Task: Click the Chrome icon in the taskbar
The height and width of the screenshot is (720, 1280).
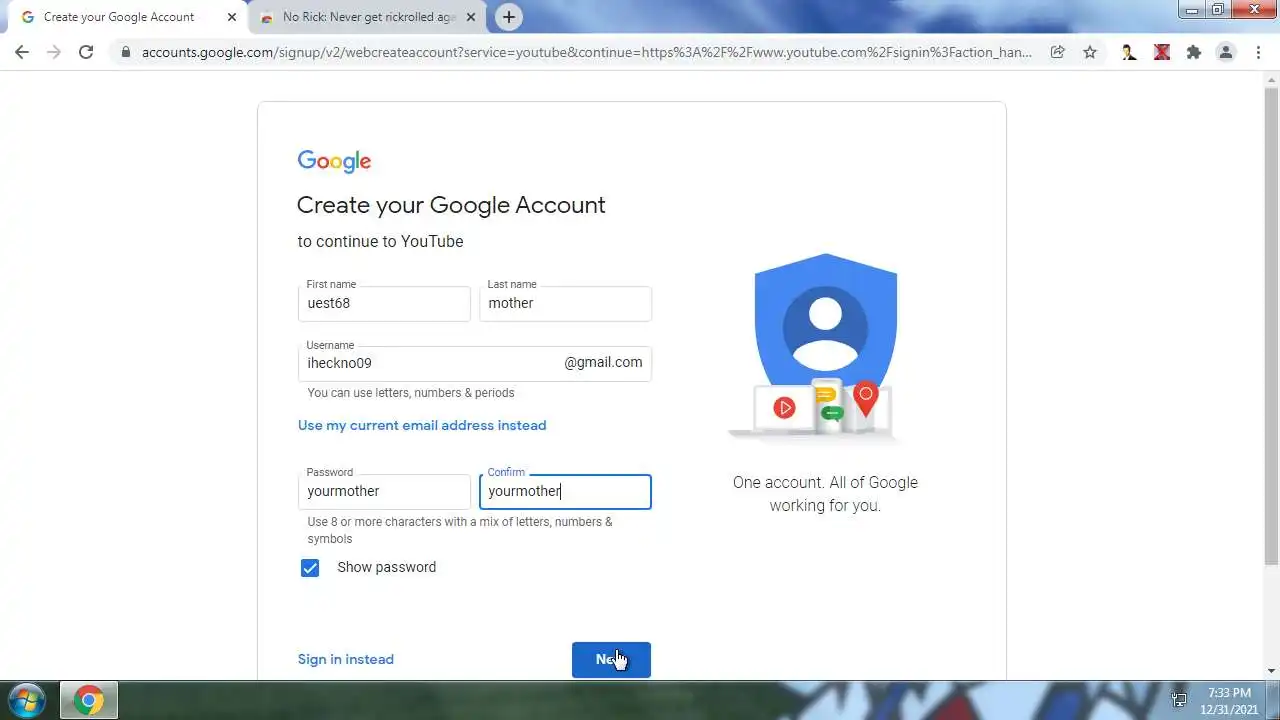Action: click(89, 700)
